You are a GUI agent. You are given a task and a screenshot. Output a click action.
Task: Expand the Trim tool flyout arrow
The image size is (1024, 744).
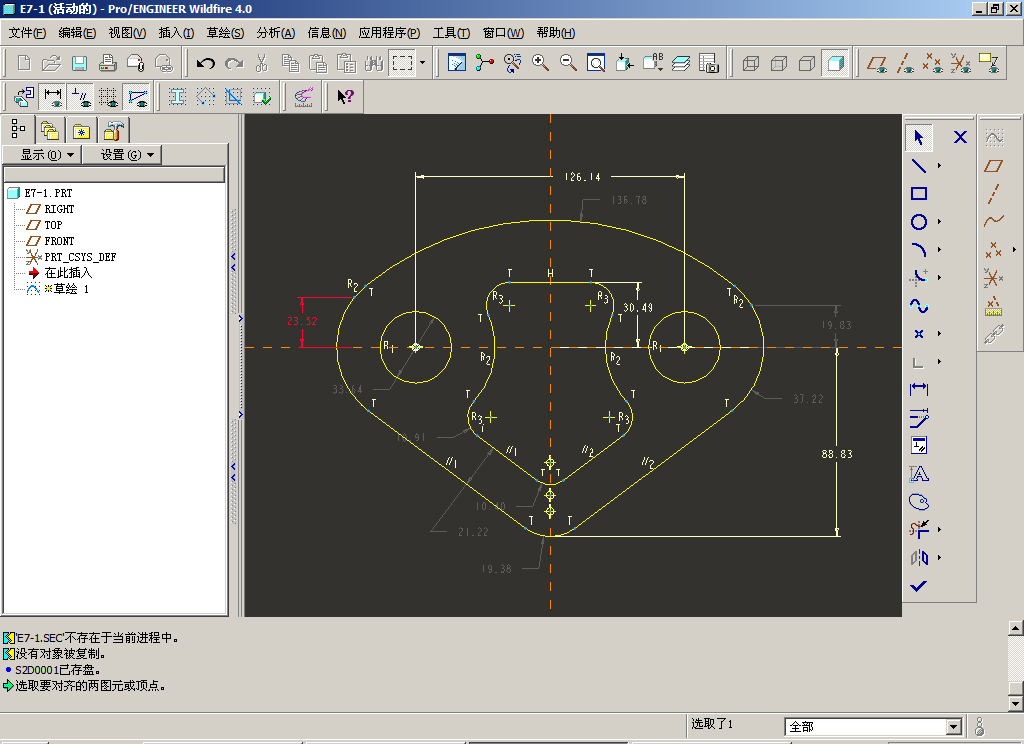[x=940, y=530]
